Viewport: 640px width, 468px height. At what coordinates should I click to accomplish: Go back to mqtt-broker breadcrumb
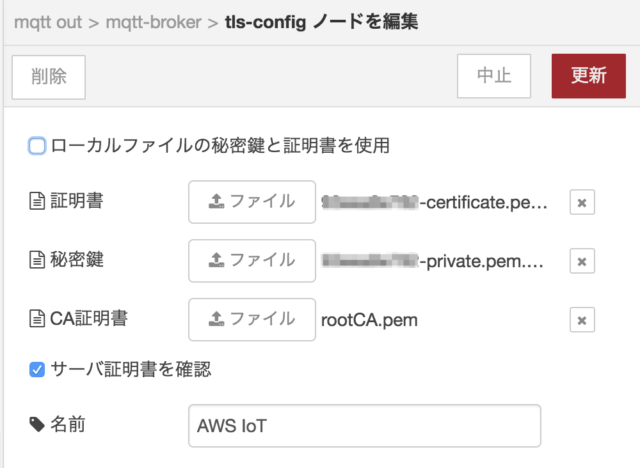[x=153, y=22]
